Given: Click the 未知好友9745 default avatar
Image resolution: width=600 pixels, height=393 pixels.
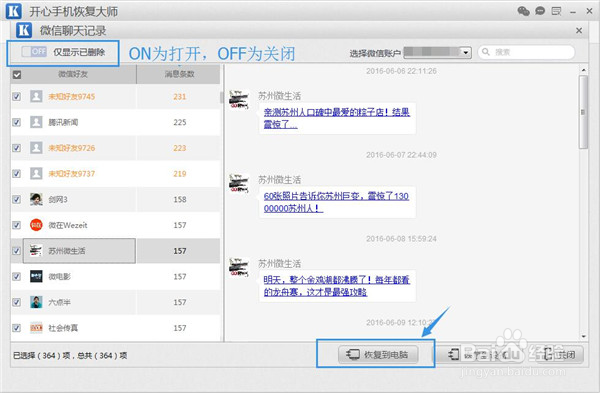Looking at the screenshot, I should [x=36, y=96].
